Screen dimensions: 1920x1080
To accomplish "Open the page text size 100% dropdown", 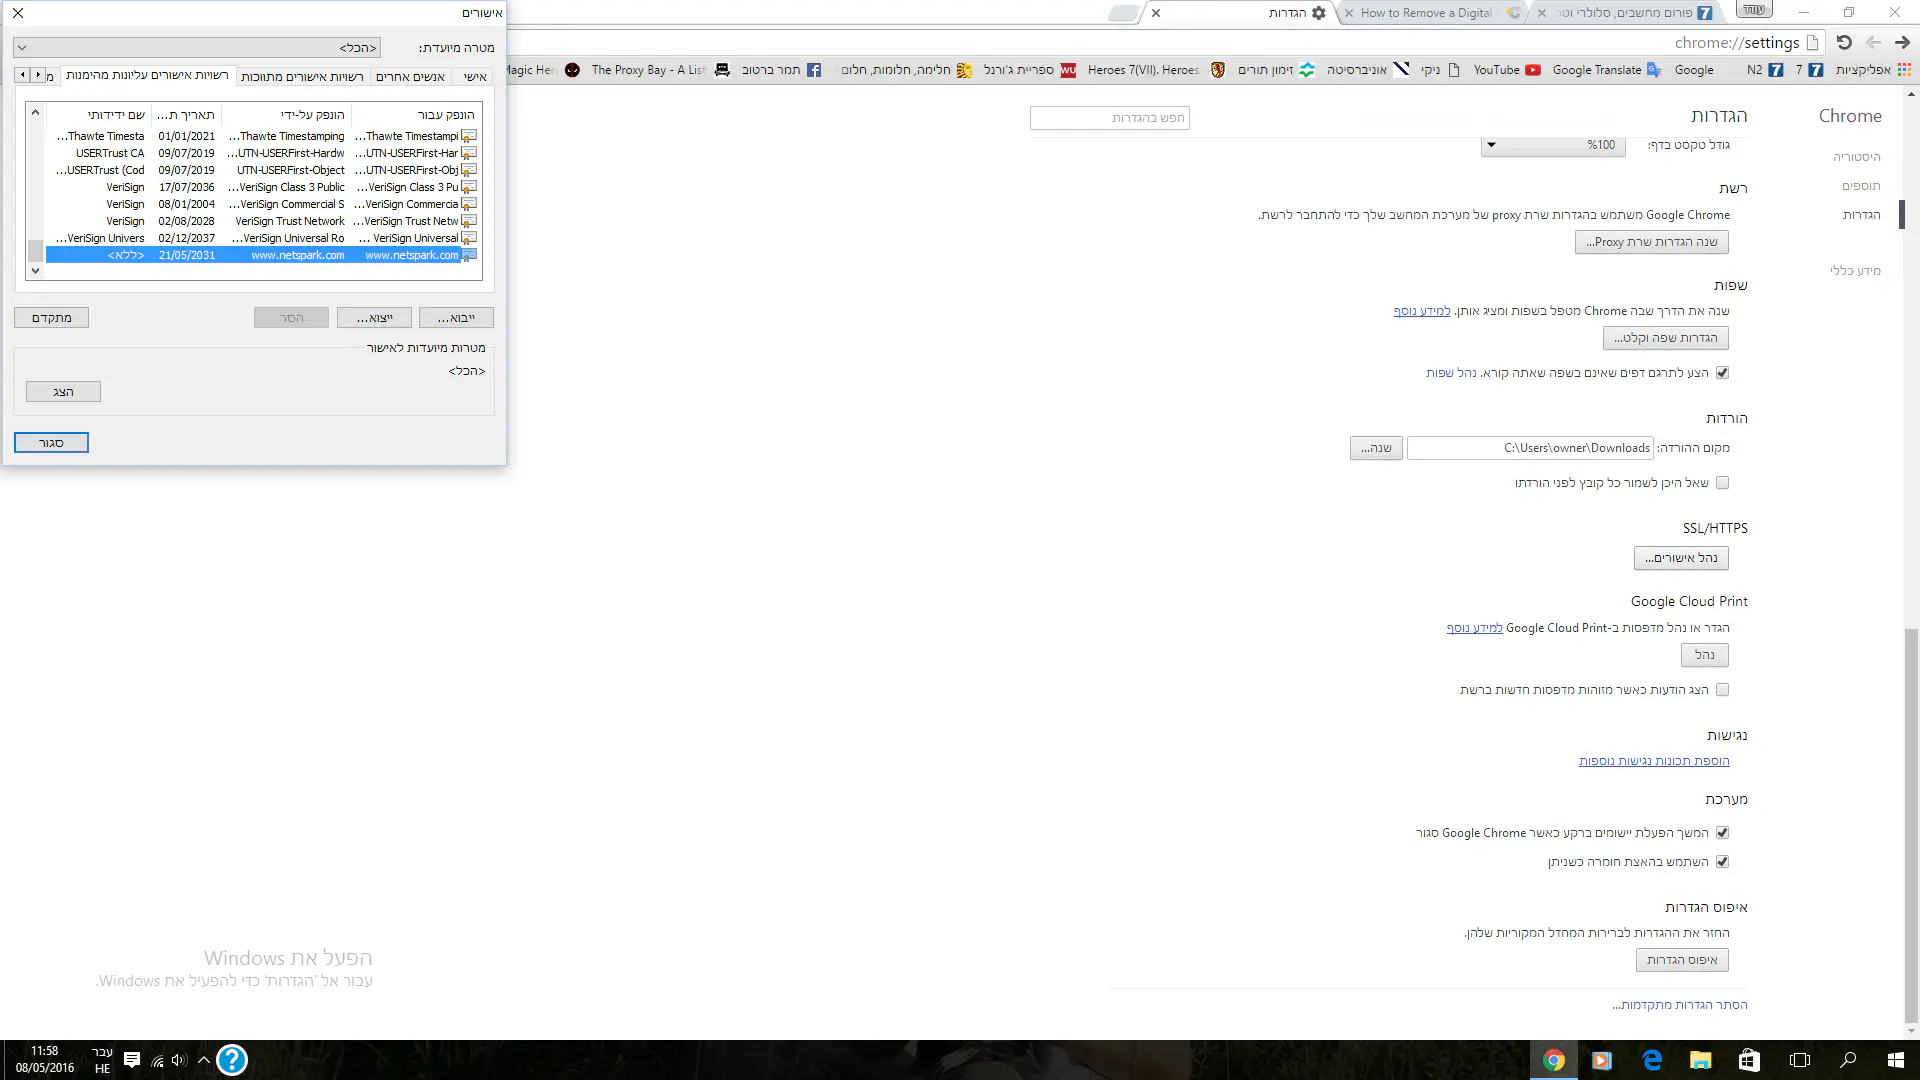I will coord(1553,145).
